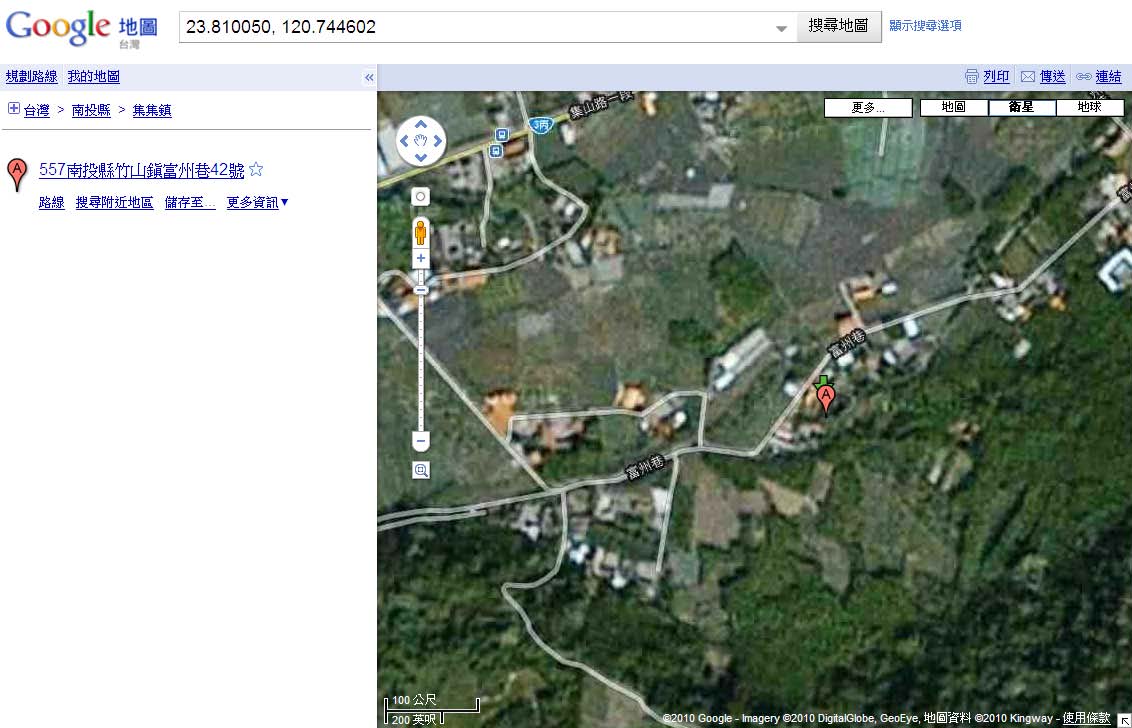Image resolution: width=1132 pixels, height=728 pixels.
Task: Click the red marker A in the results panel
Action: point(16,174)
